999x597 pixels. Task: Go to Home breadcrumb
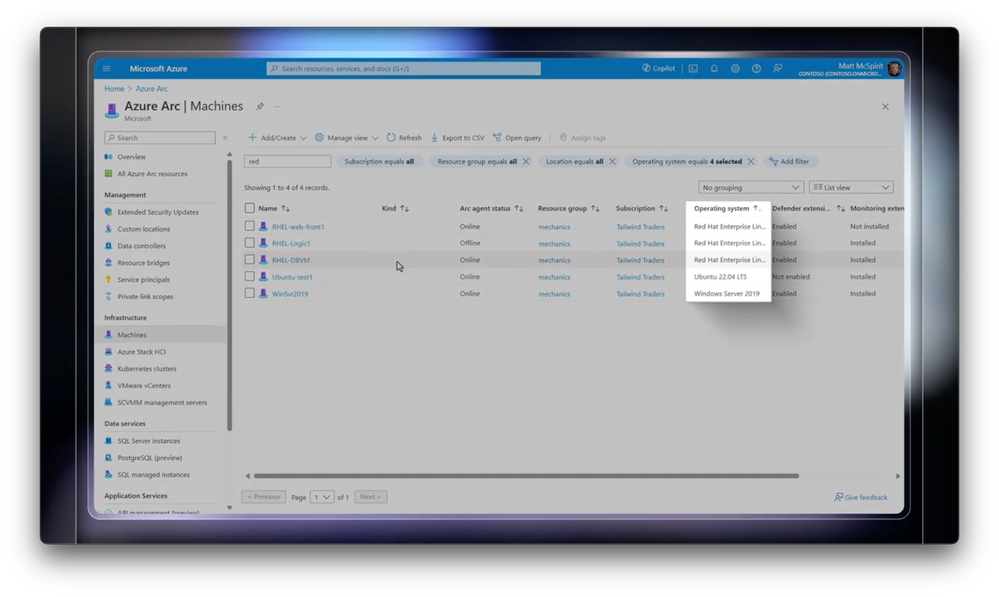114,89
